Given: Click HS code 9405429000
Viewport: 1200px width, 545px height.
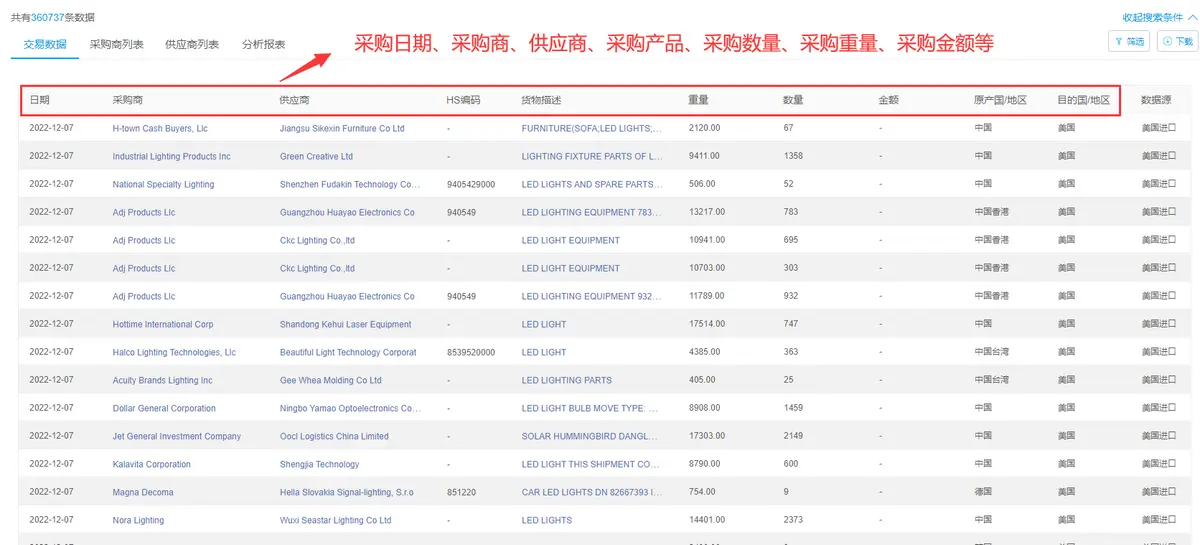Looking at the screenshot, I should point(470,184).
